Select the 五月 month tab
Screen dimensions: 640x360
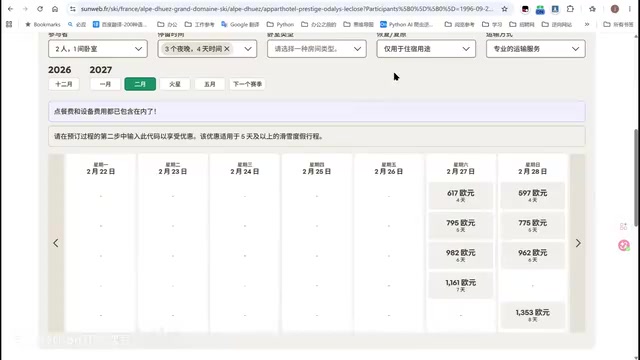(209, 84)
